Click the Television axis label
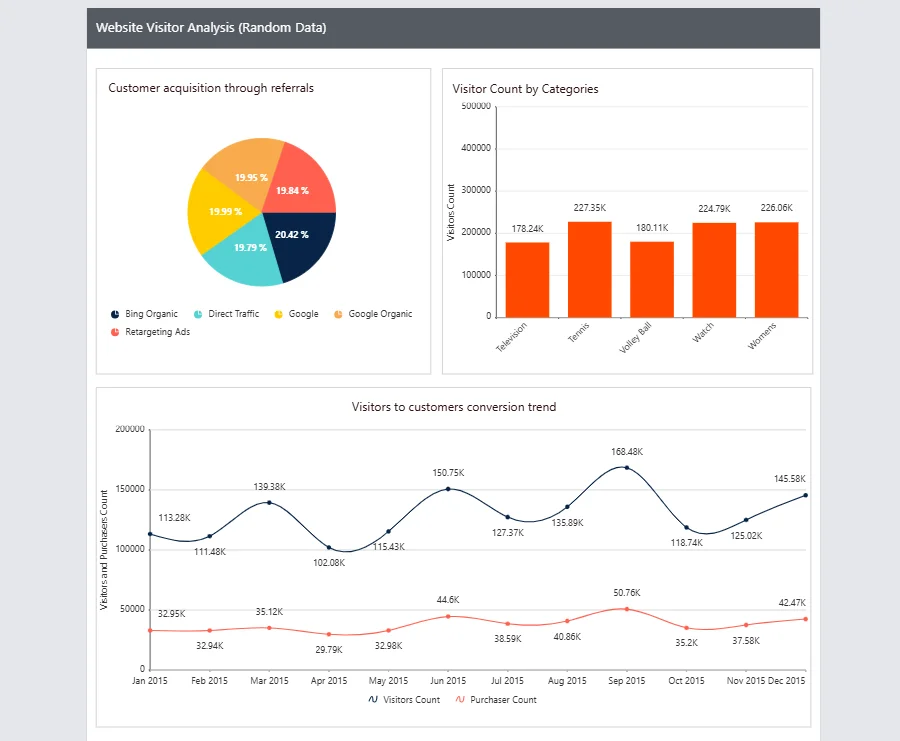This screenshot has width=900, height=741. tap(511, 337)
